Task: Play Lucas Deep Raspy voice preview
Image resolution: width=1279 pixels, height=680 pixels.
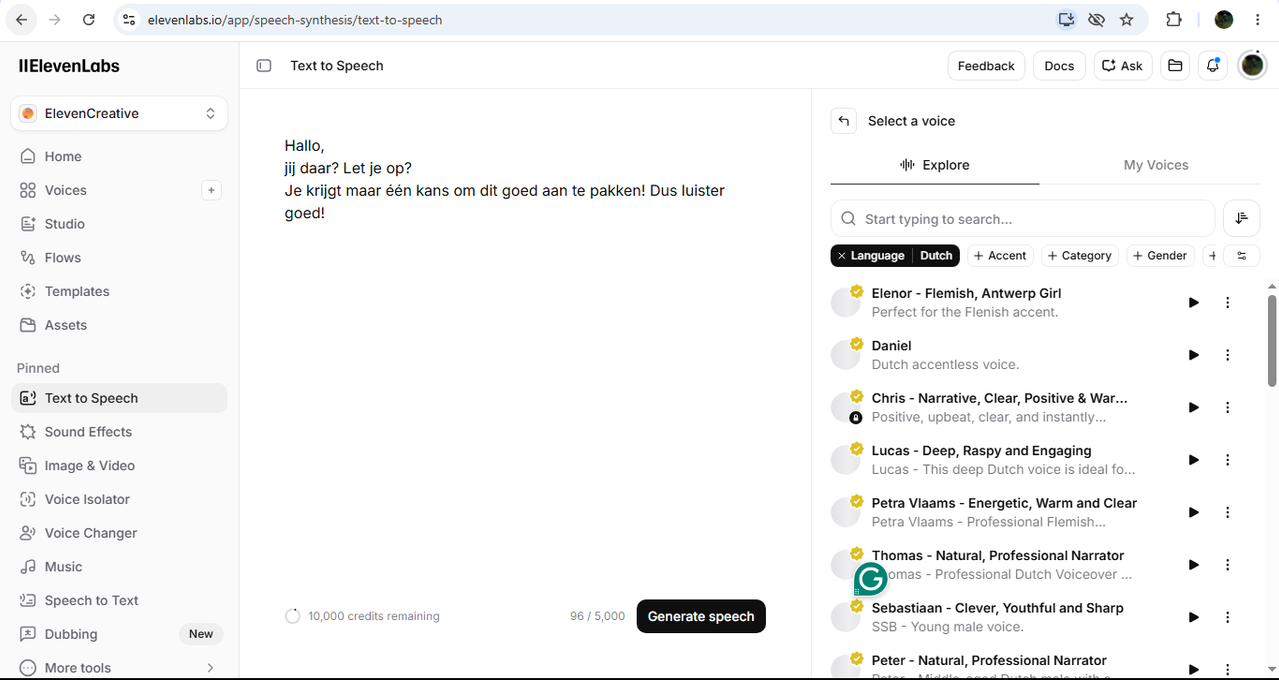Action: point(1193,460)
